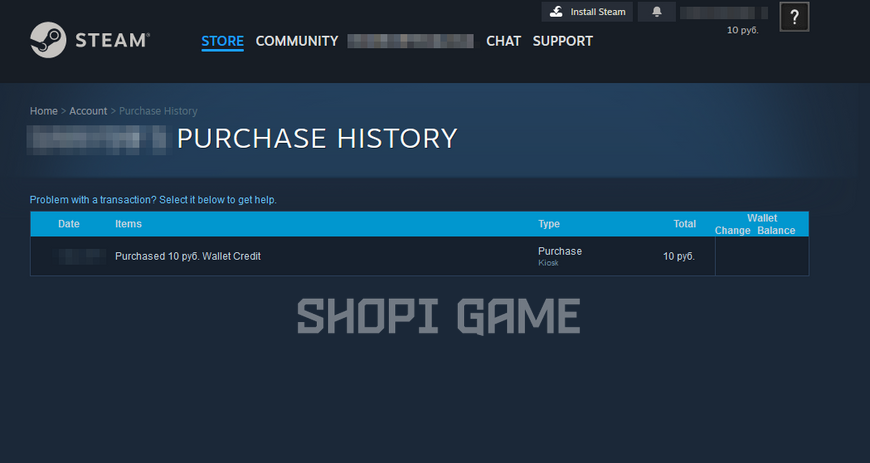
Task: Click the blurred username menu item
Action: [411, 41]
